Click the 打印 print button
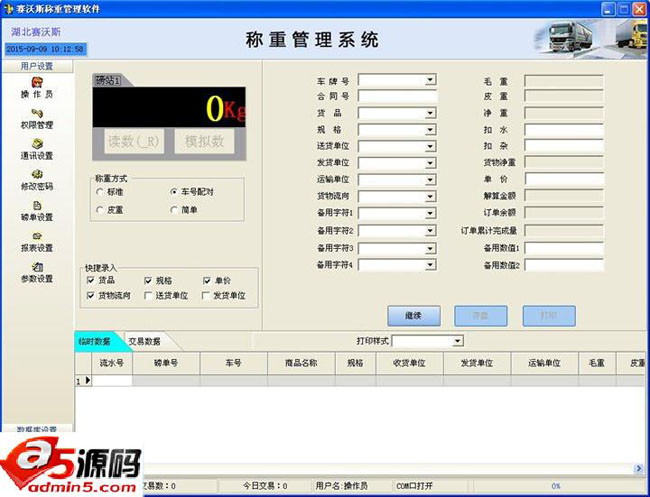 pos(549,316)
